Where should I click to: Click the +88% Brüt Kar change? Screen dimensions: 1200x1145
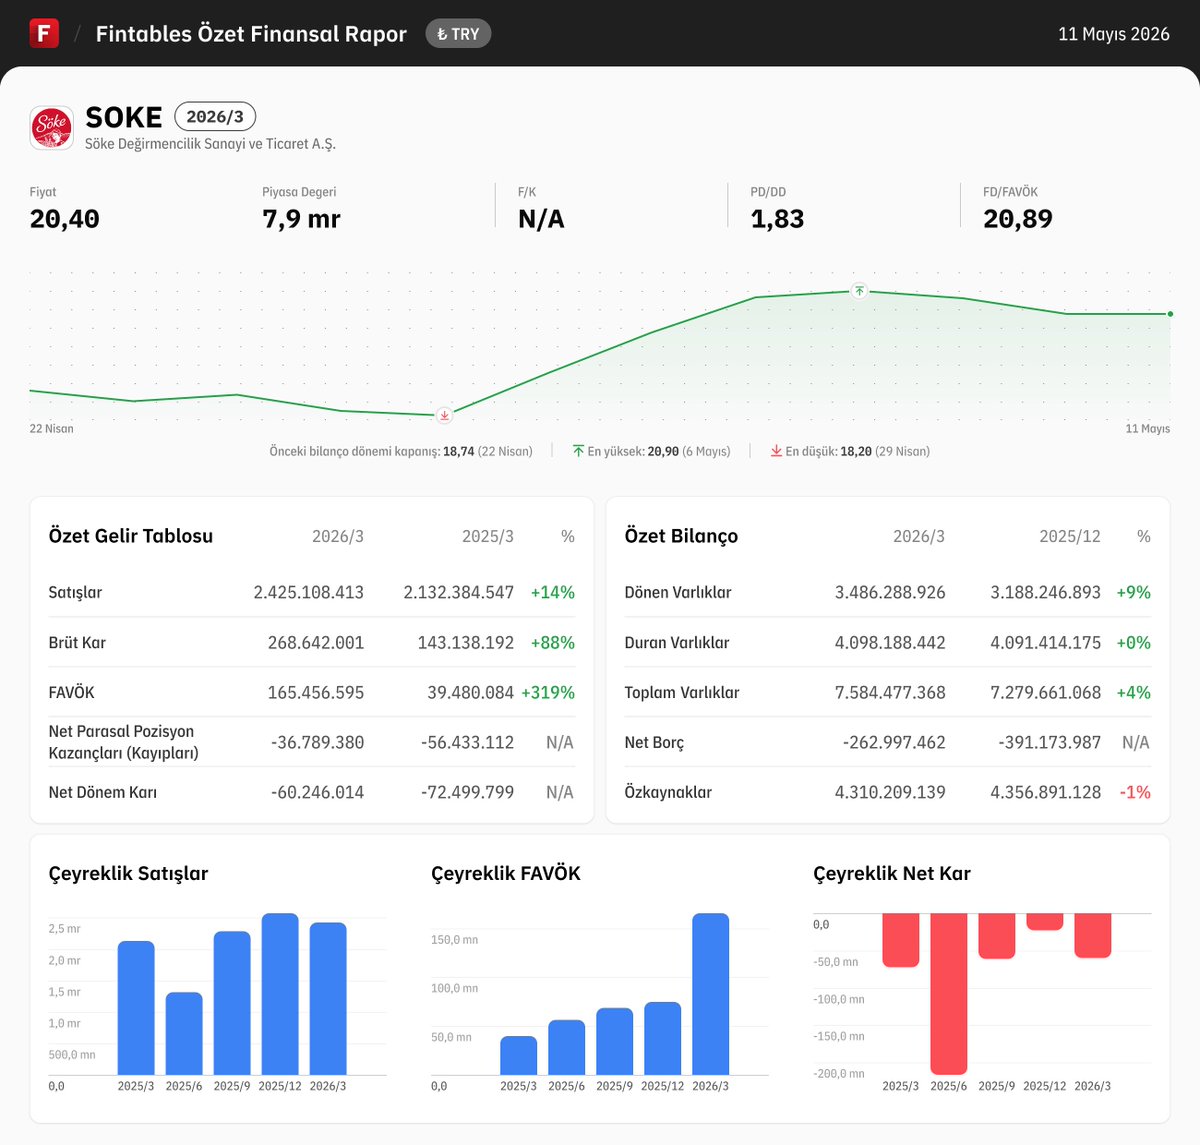pyautogui.click(x=553, y=642)
